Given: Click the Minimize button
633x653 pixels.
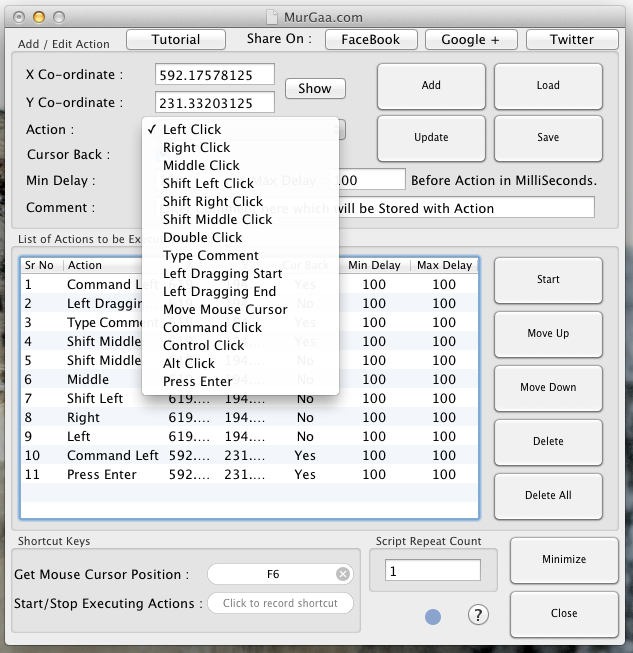Looking at the screenshot, I should tap(564, 560).
